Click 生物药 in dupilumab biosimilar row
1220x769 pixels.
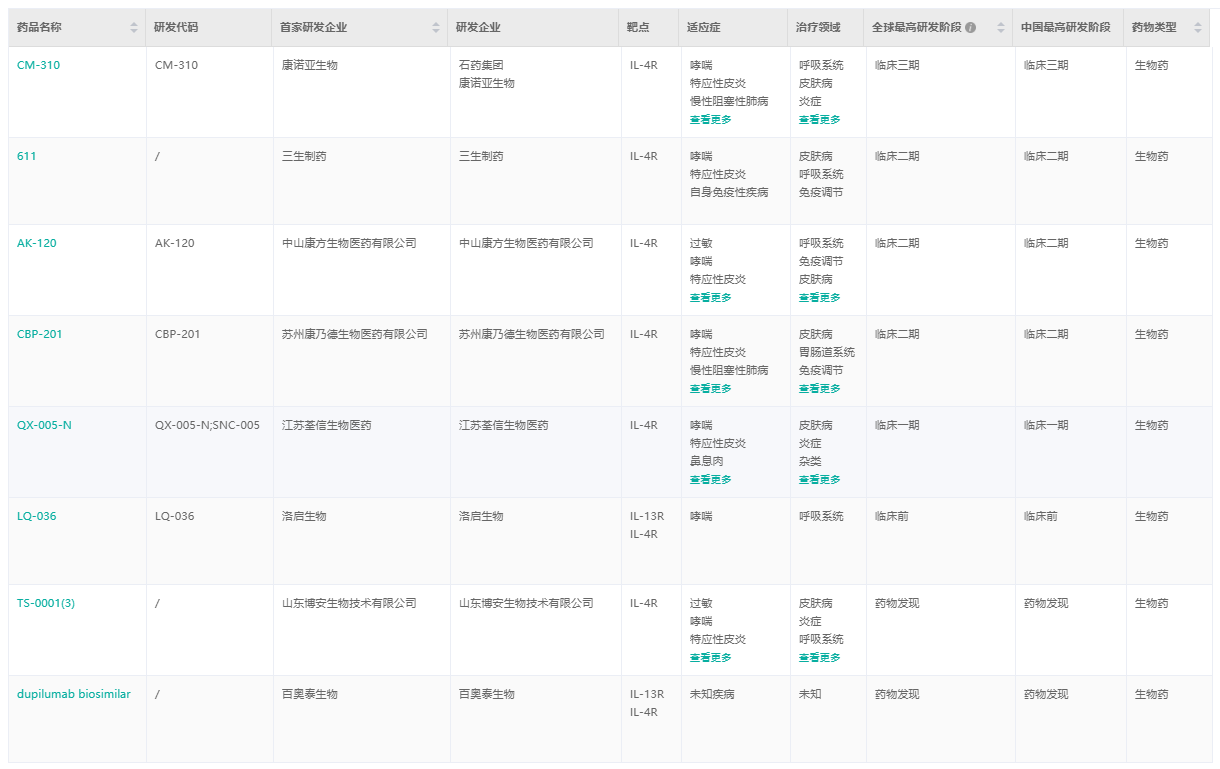(1151, 694)
